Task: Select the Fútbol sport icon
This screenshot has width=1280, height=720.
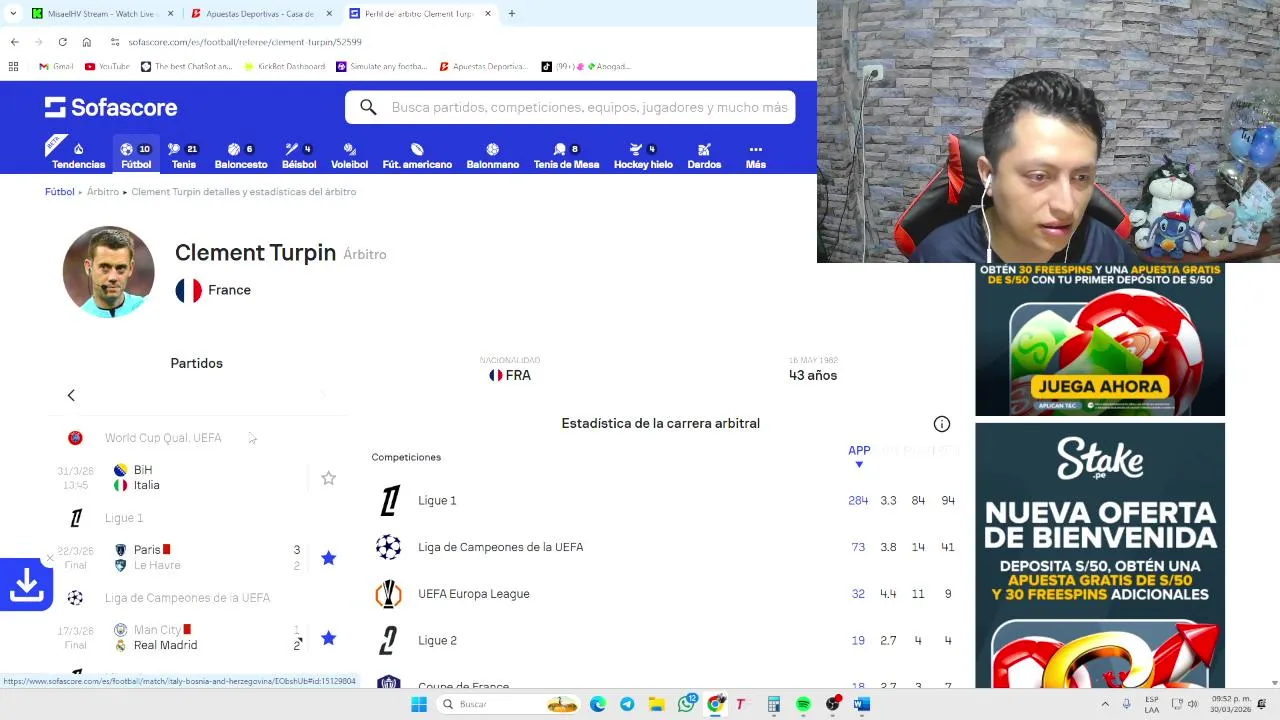Action: (136, 156)
